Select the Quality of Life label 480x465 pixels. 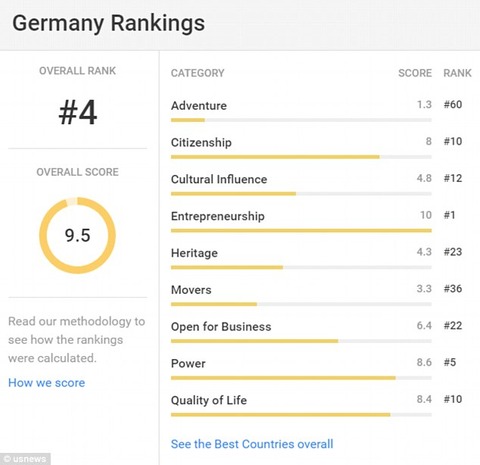[x=209, y=400]
